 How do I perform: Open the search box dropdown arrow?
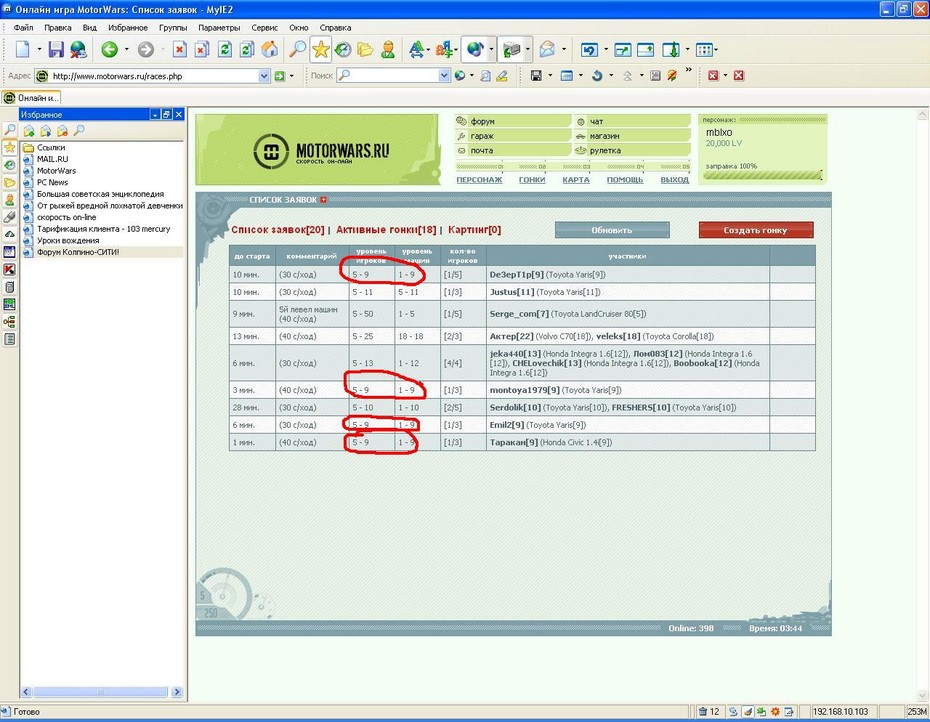point(444,76)
